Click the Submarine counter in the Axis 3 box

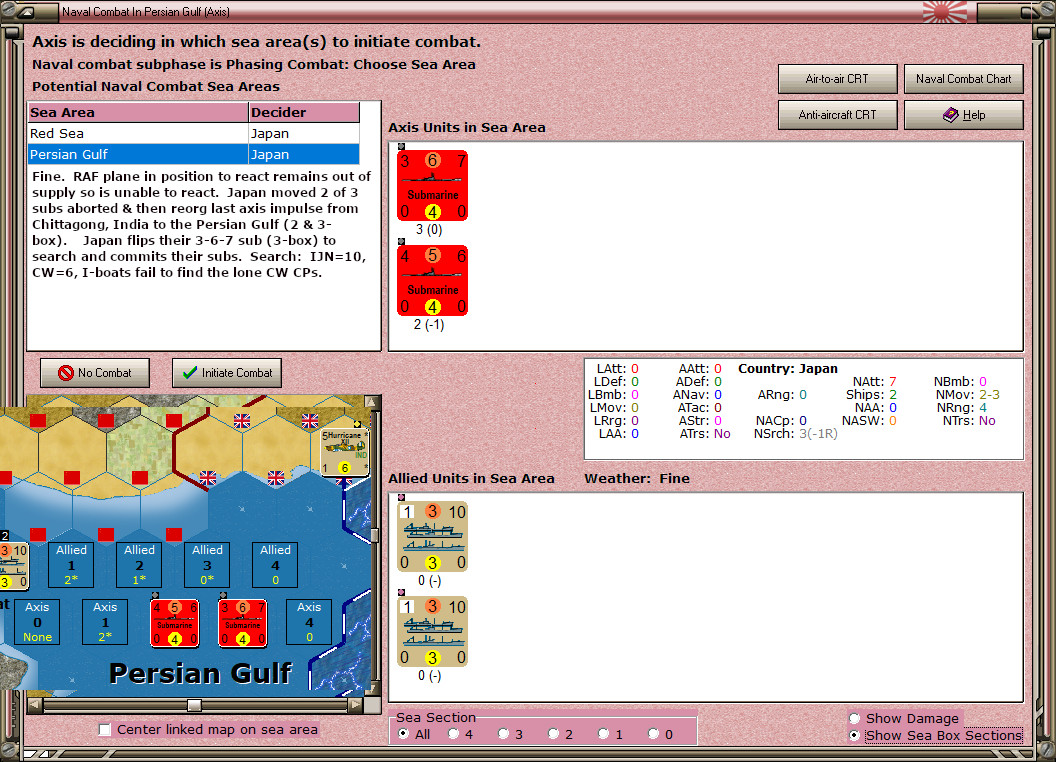point(242,622)
